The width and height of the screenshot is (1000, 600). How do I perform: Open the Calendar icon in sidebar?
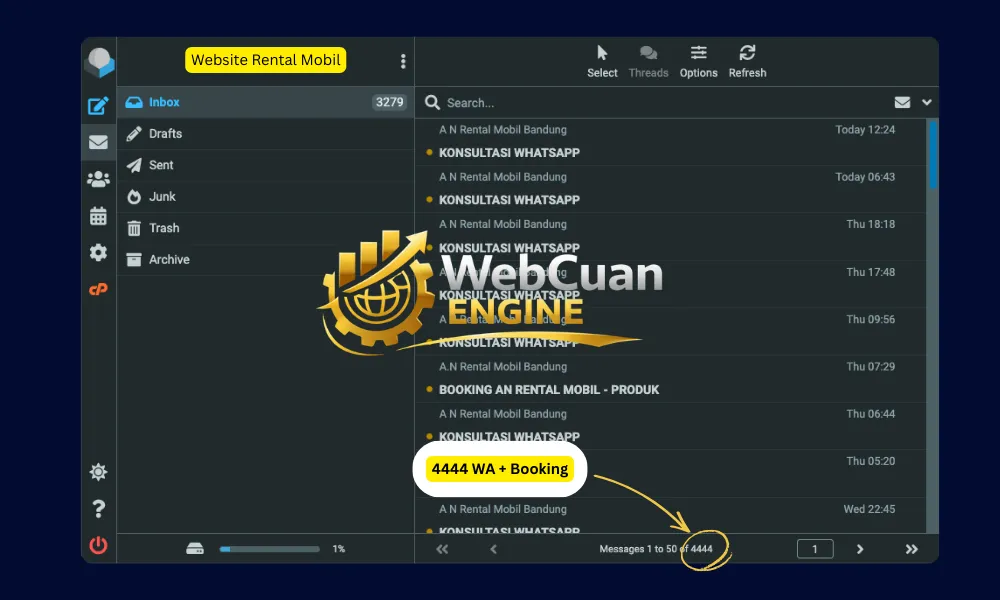[98, 216]
